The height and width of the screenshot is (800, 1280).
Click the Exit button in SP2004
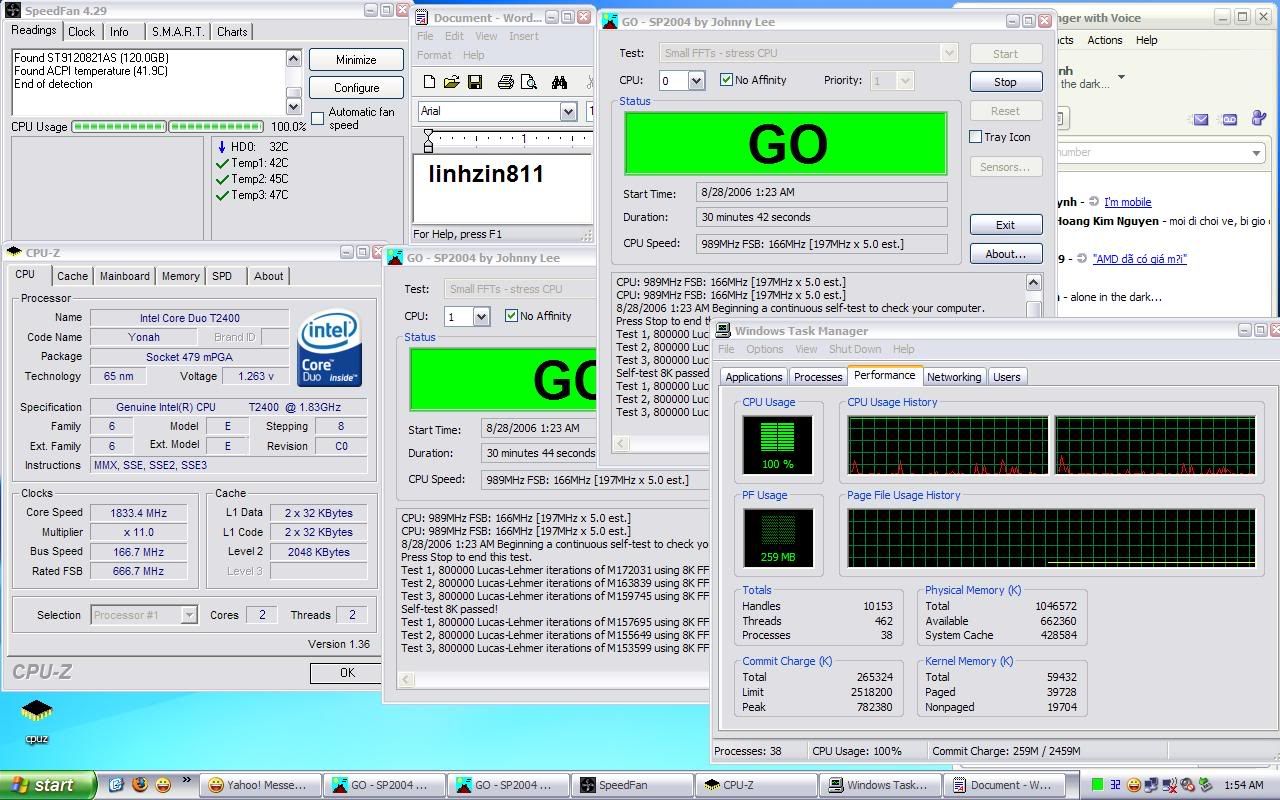tap(1005, 225)
